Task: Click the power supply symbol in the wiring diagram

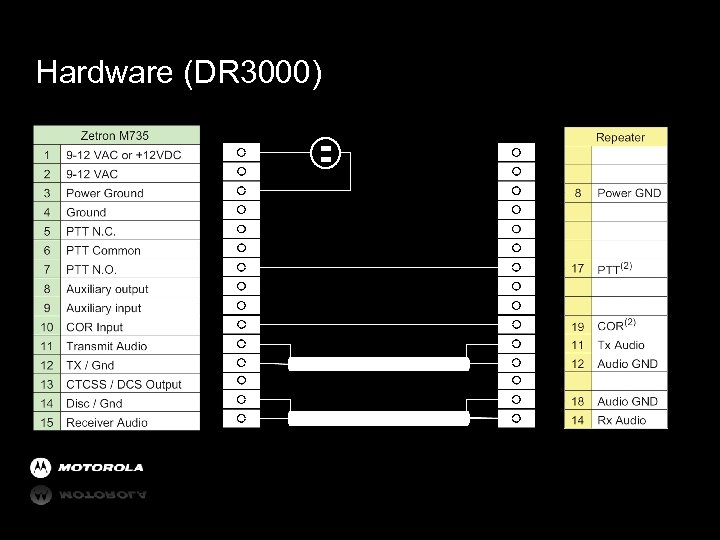Action: tap(326, 153)
